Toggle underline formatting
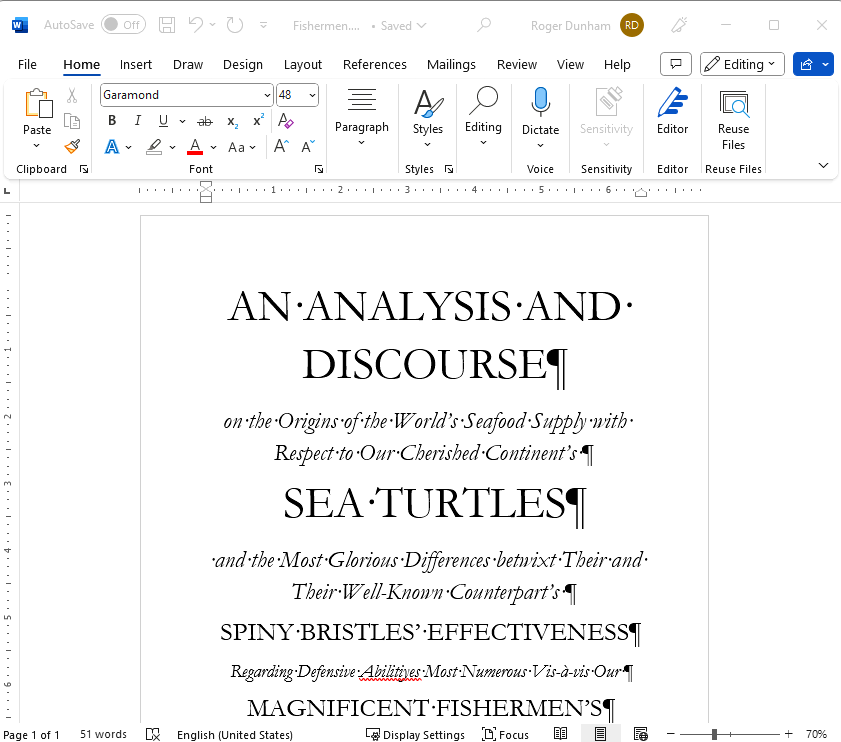Viewport: 841px width, 742px height. (x=162, y=120)
